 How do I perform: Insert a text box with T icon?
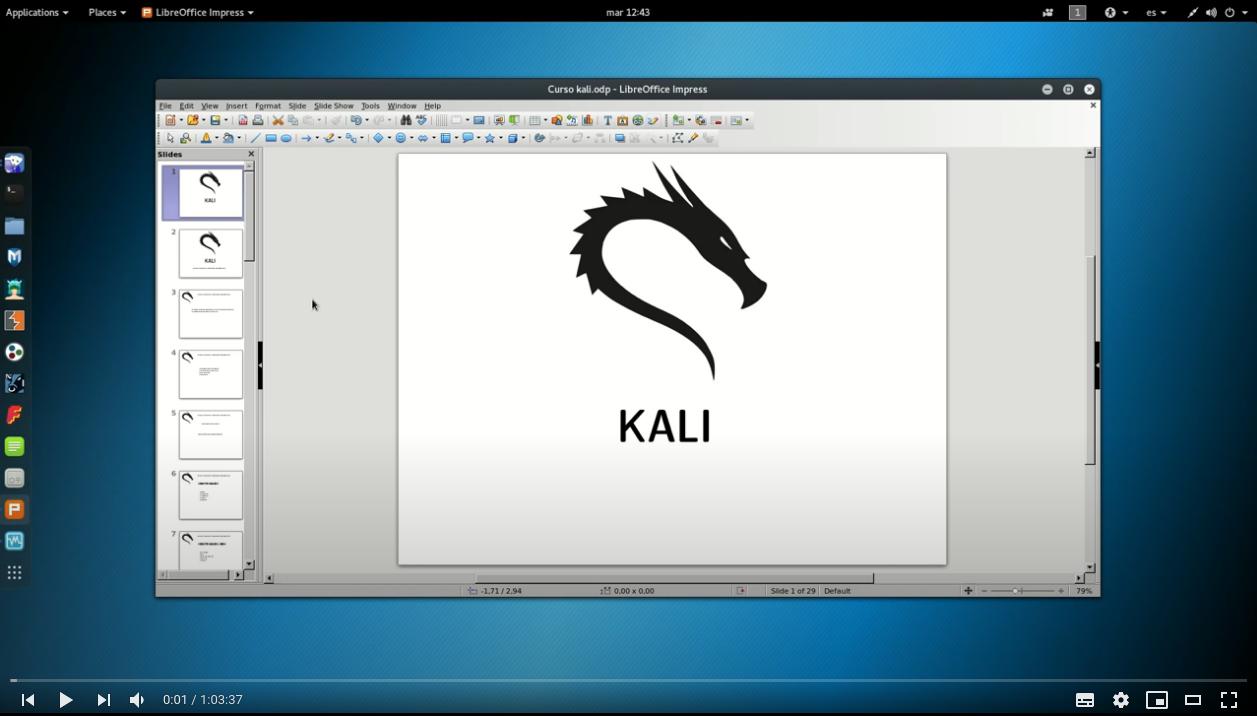click(607, 120)
